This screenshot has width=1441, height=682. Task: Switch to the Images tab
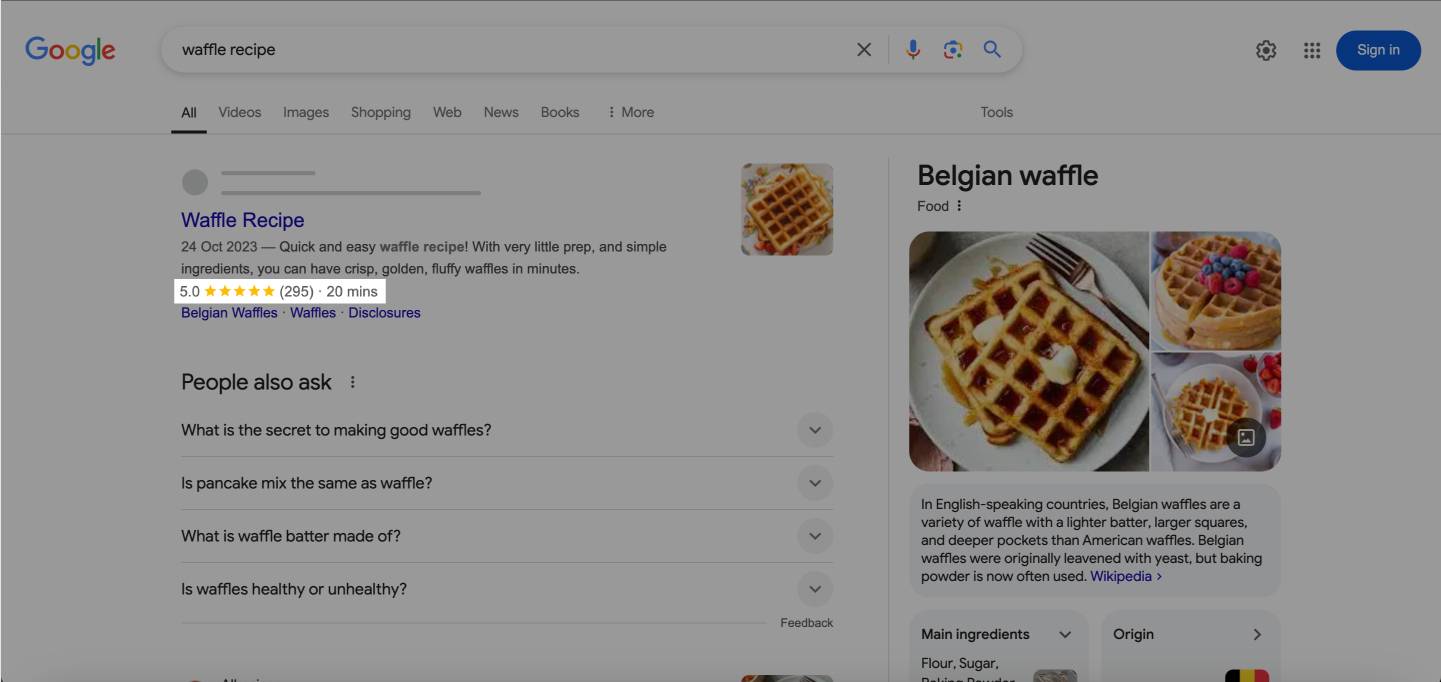tap(305, 112)
